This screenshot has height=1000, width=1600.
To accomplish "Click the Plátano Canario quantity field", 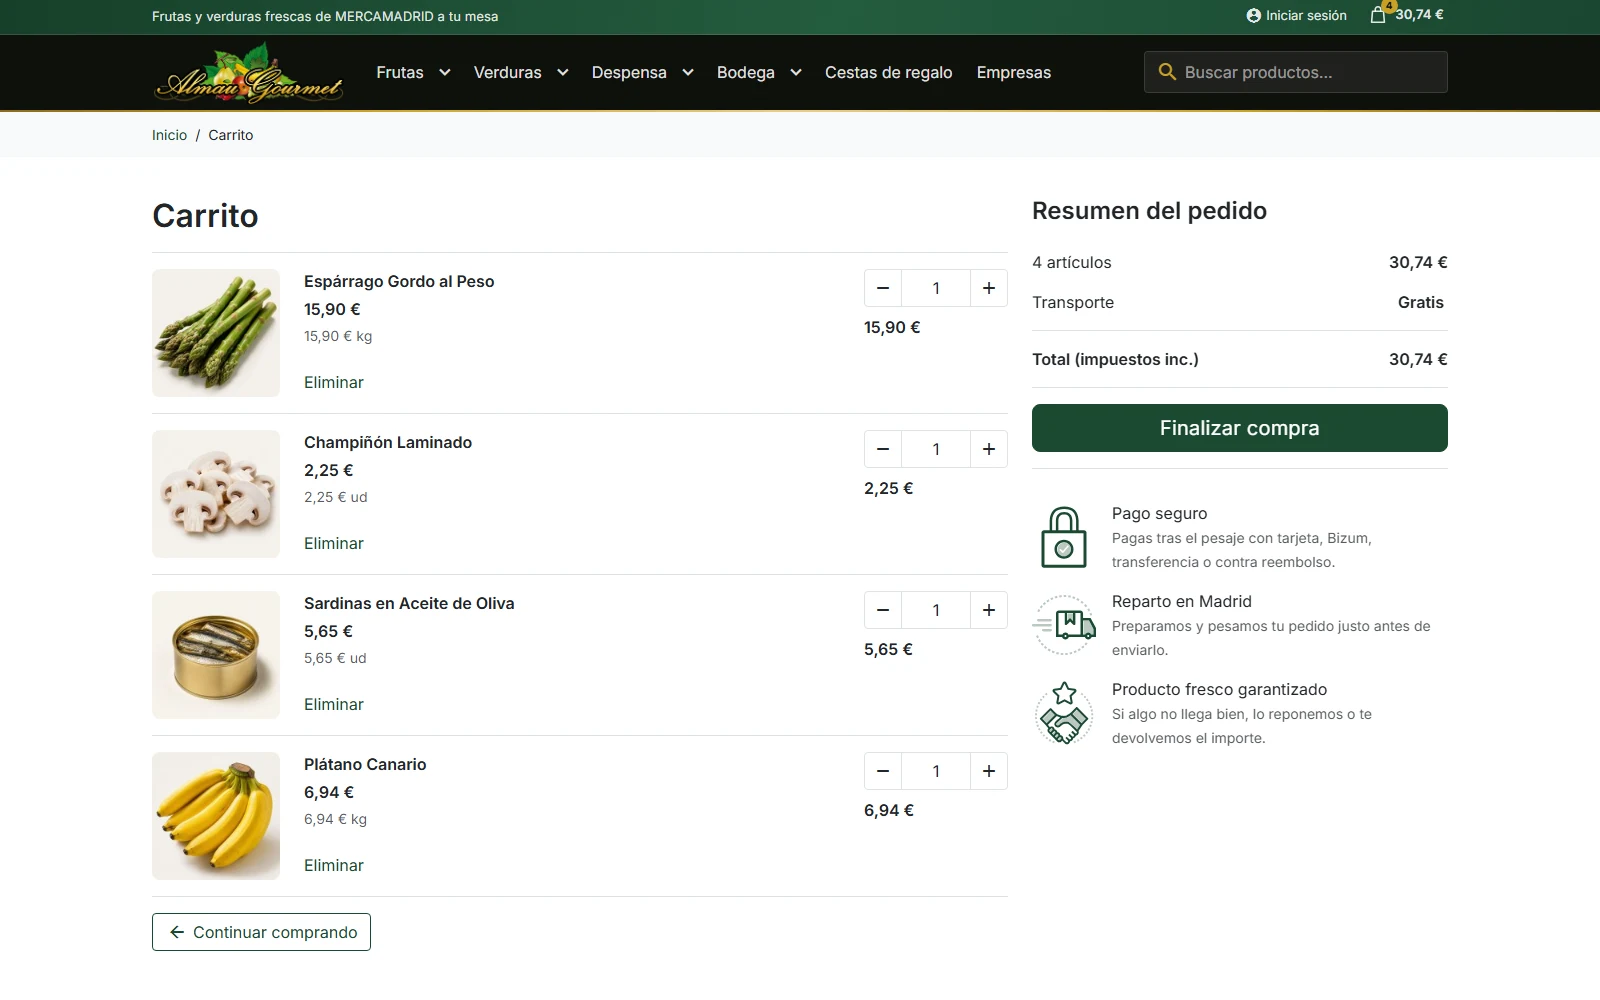I will pyautogui.click(x=936, y=771).
